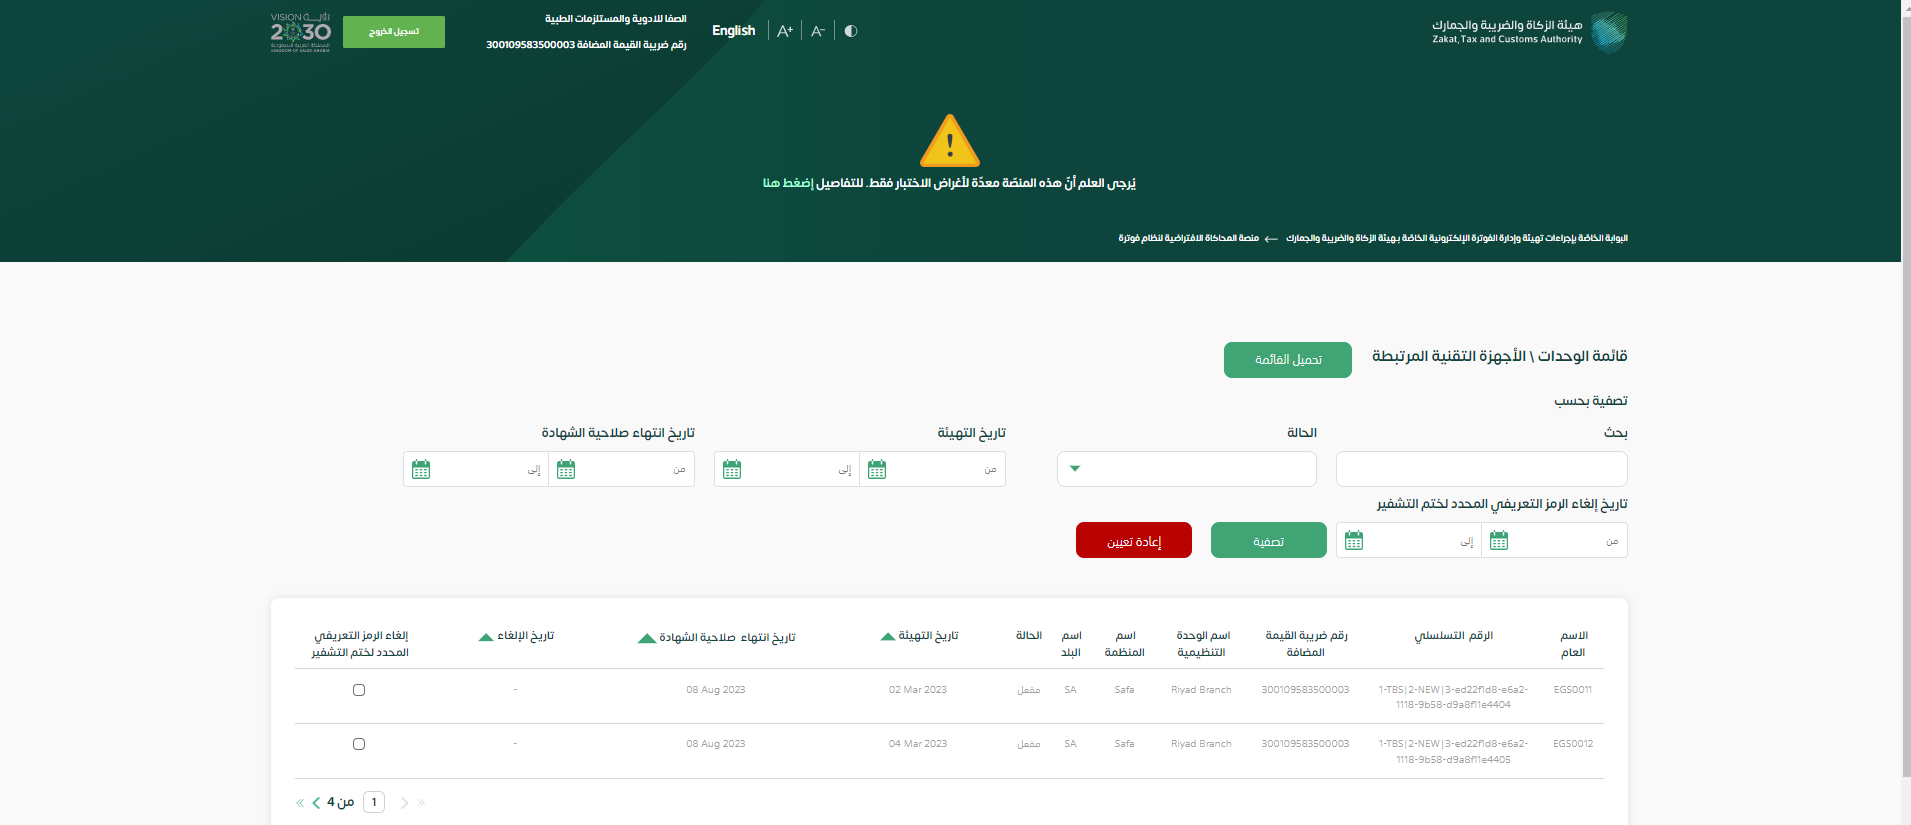Open calendar for certificate expiry 'from' field

pos(566,469)
